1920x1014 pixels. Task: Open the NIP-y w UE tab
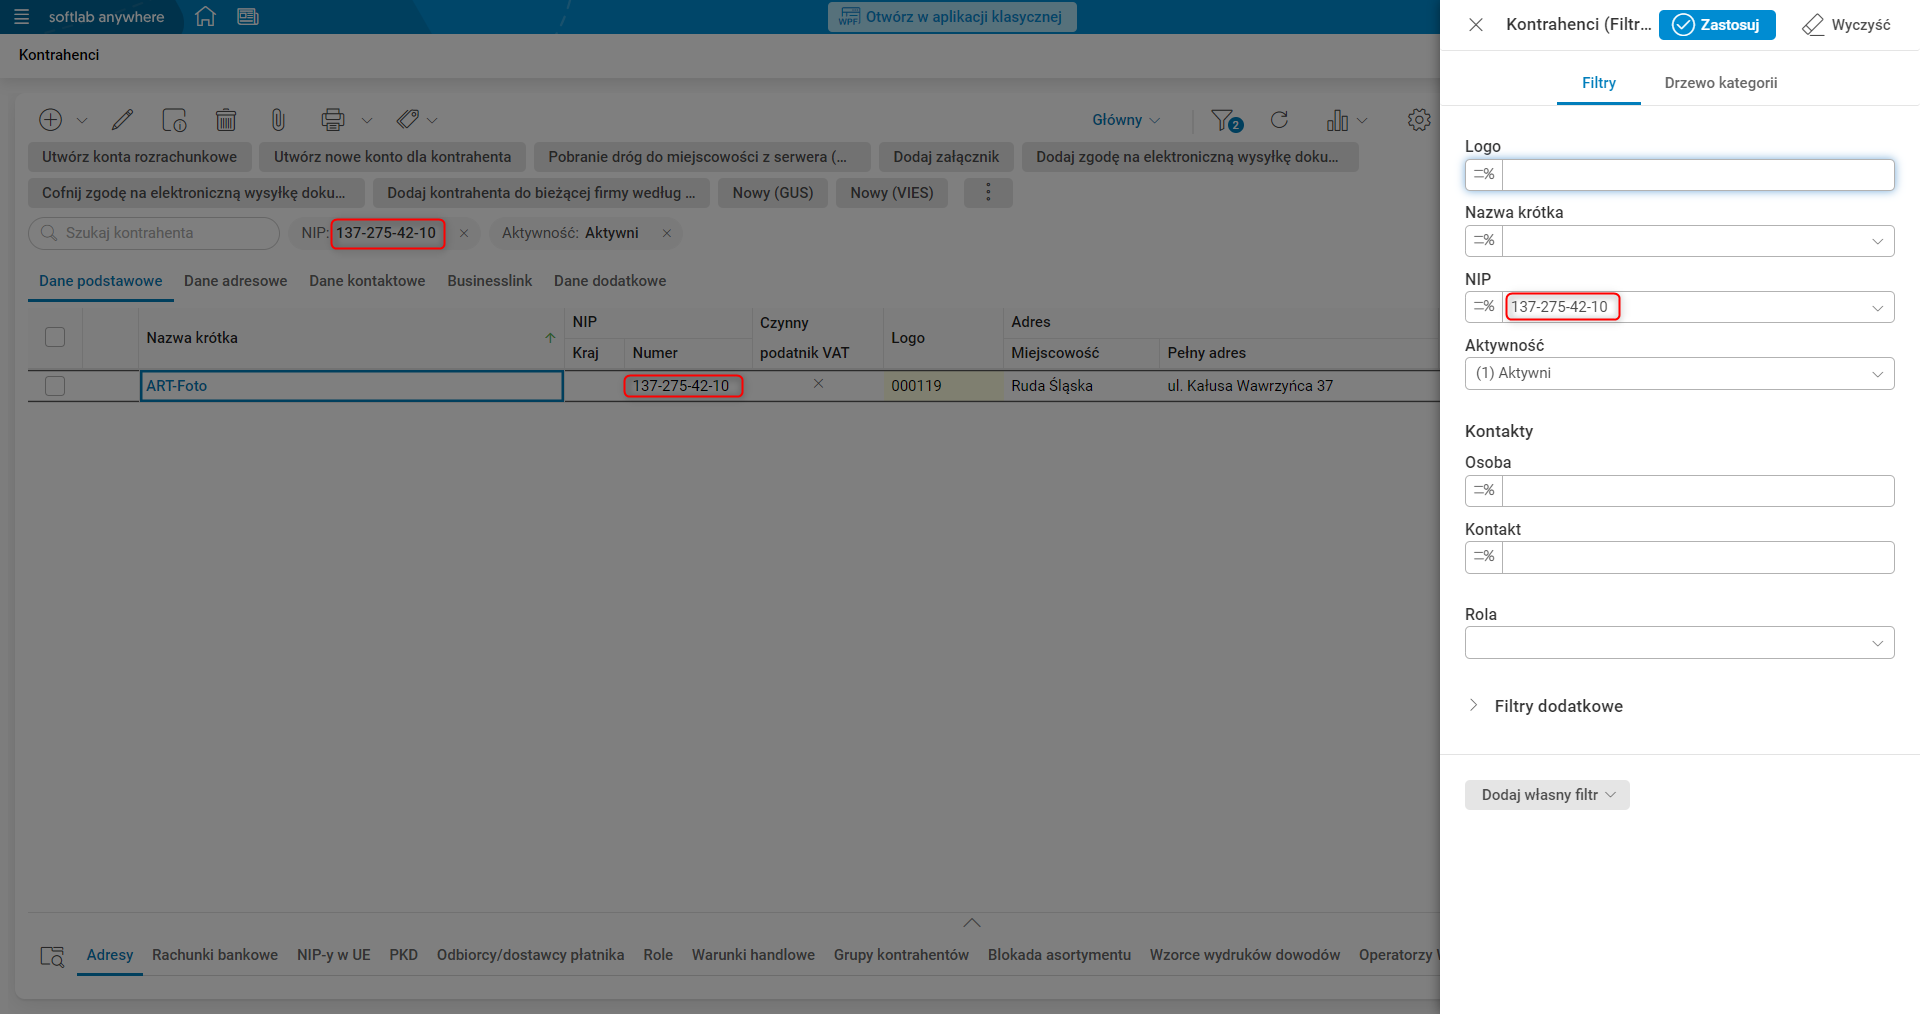click(x=334, y=955)
